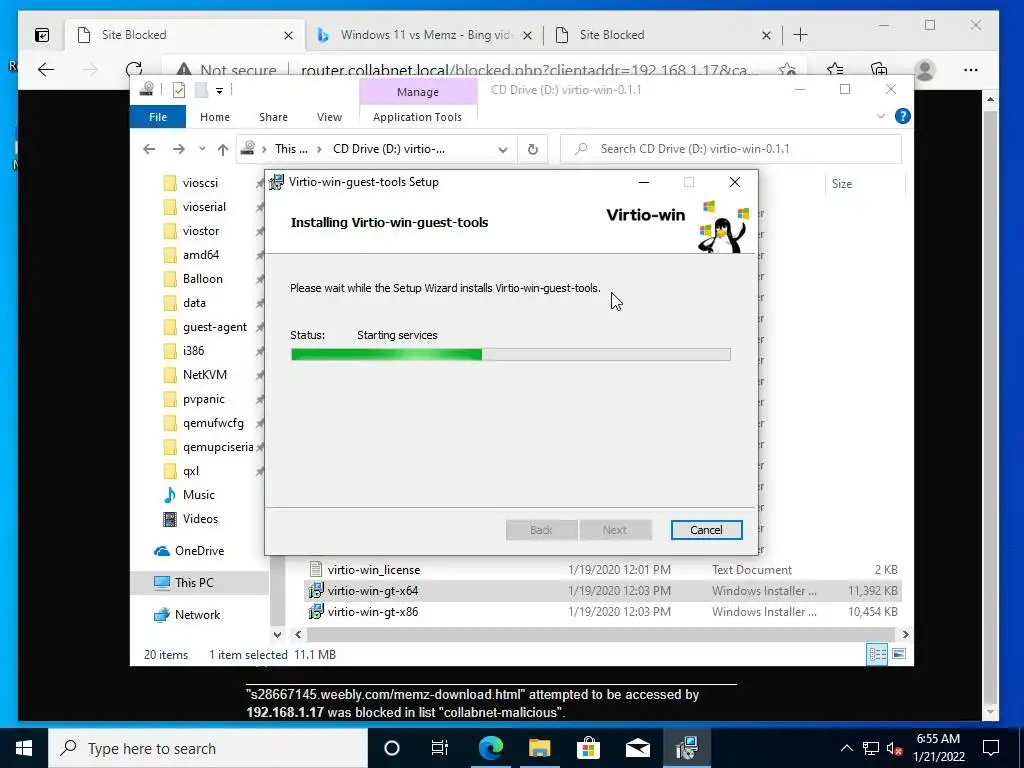The width and height of the screenshot is (1024, 768).
Task: Open Edge profile avatar
Action: pyautogui.click(x=924, y=69)
